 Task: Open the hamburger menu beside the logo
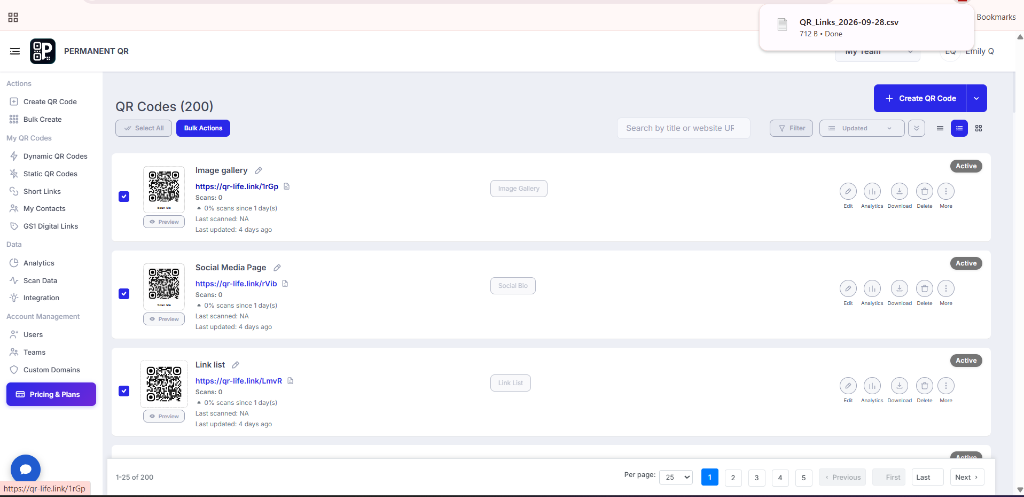[15, 51]
